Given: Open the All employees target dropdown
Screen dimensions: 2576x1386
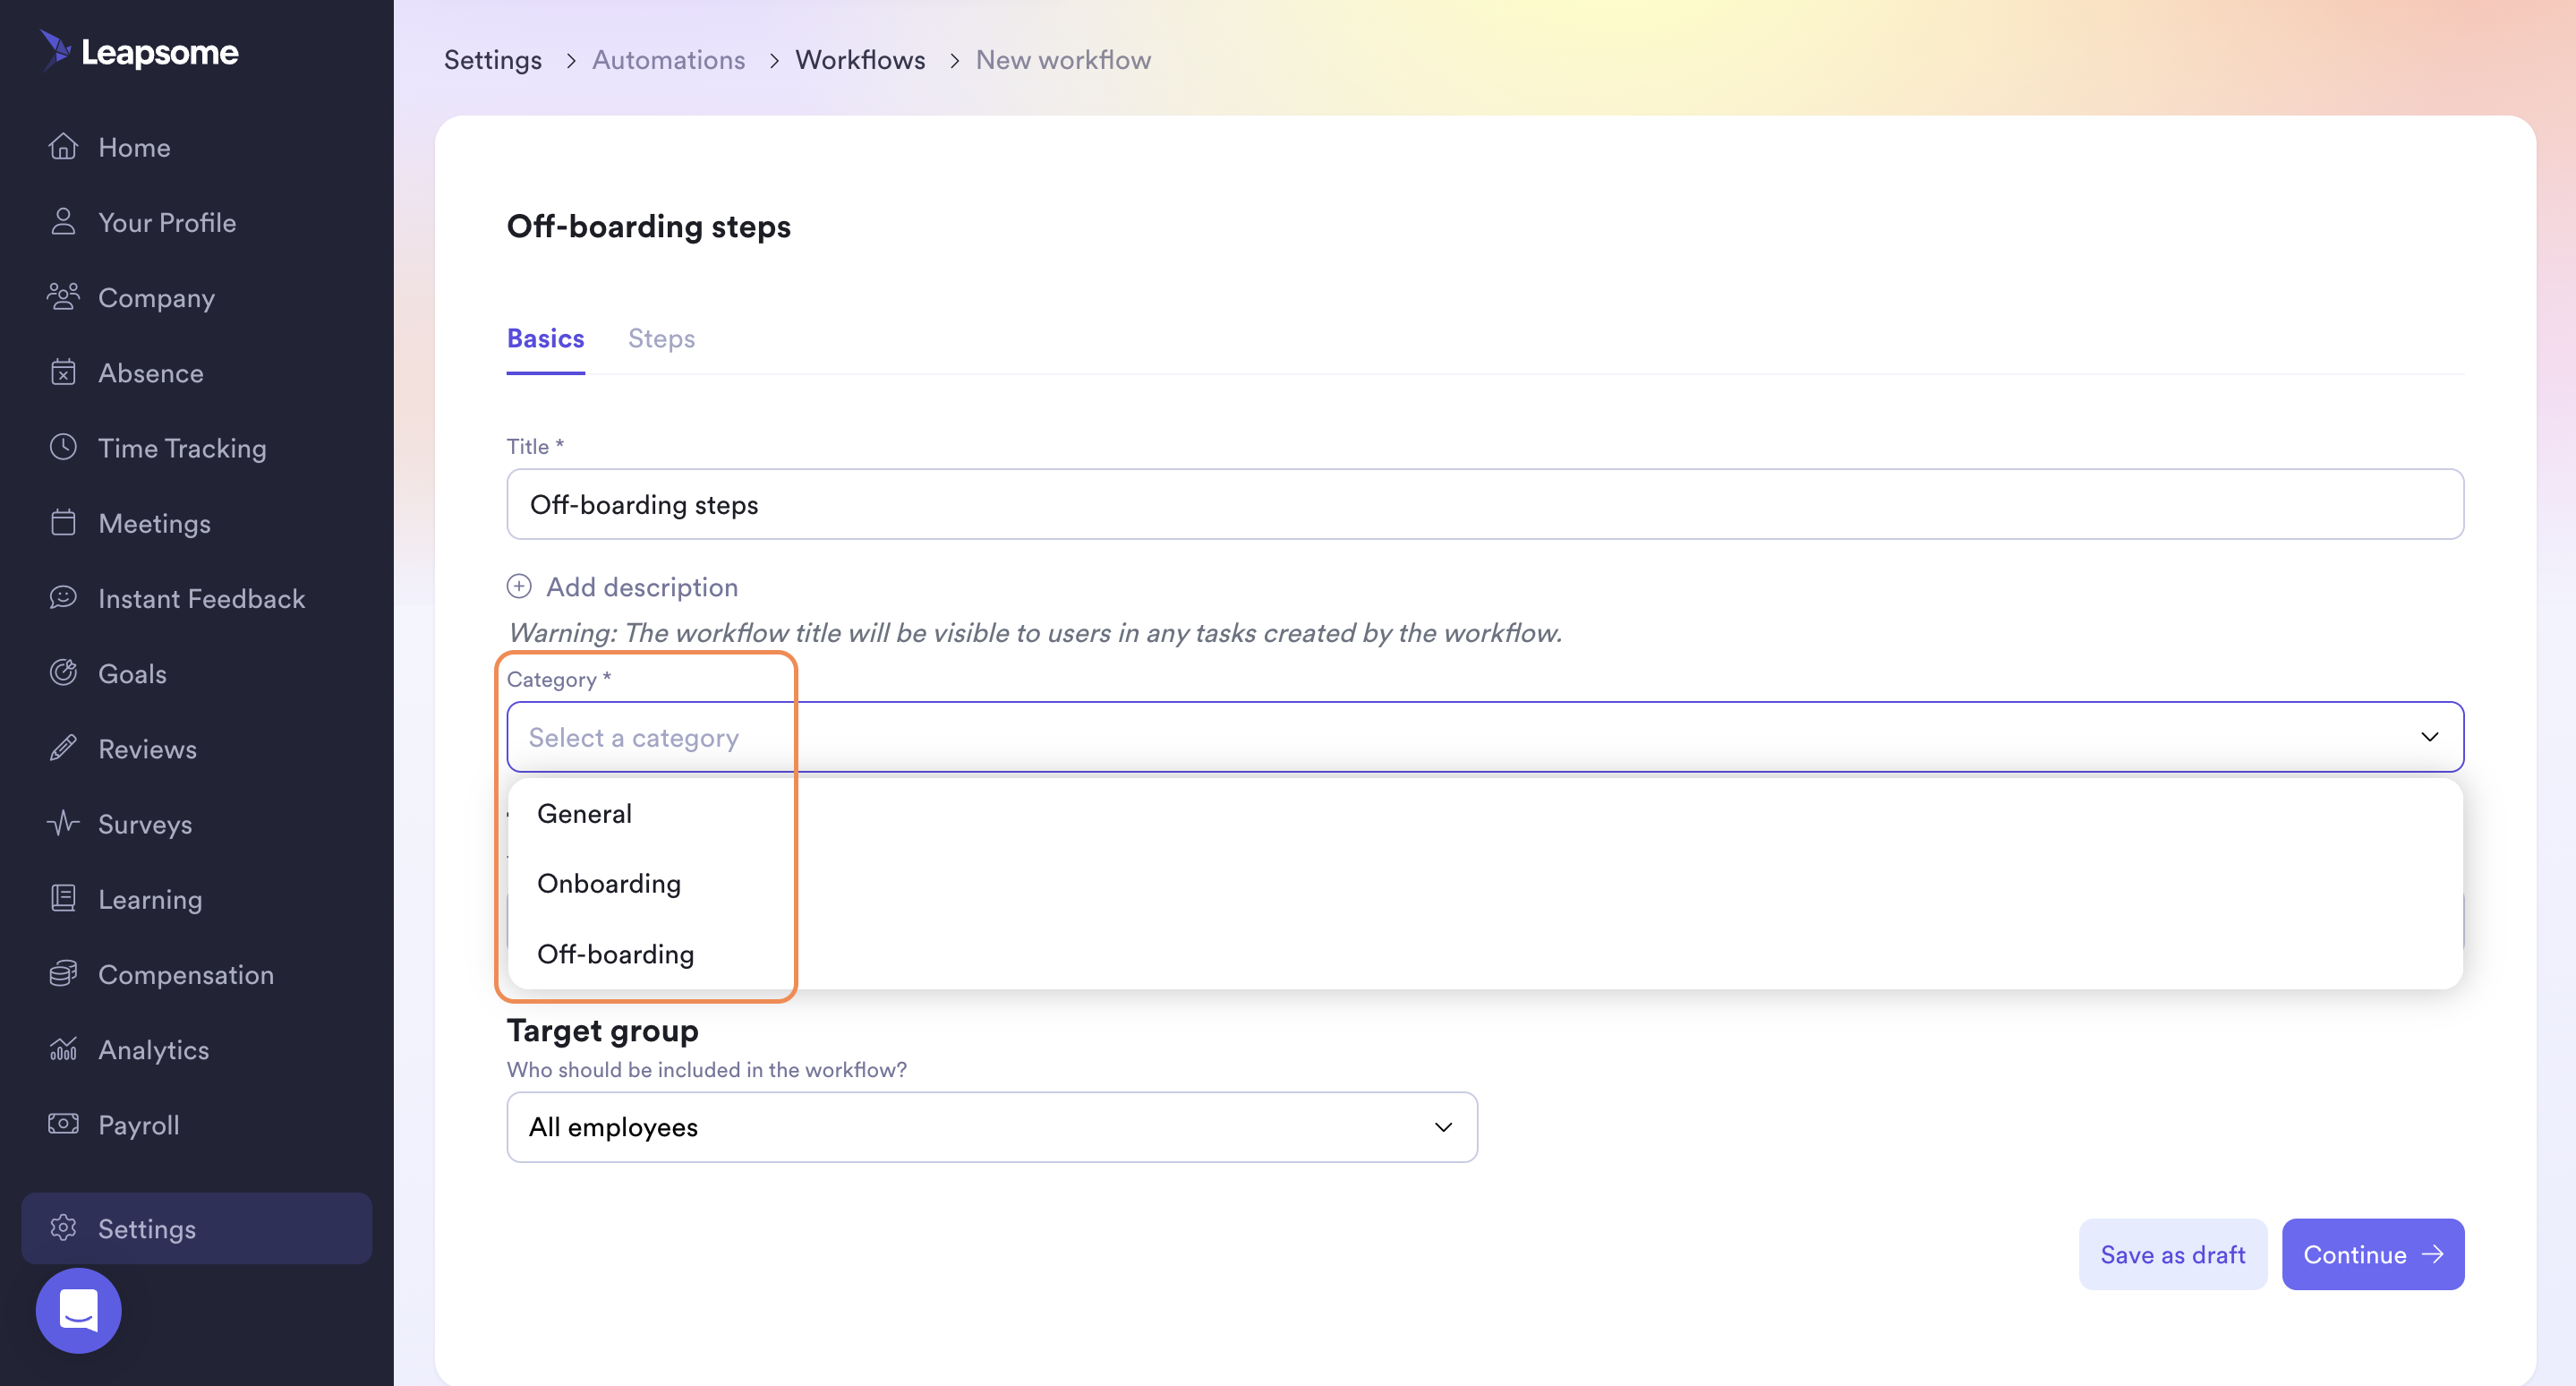Looking at the screenshot, I should pyautogui.click(x=991, y=1127).
